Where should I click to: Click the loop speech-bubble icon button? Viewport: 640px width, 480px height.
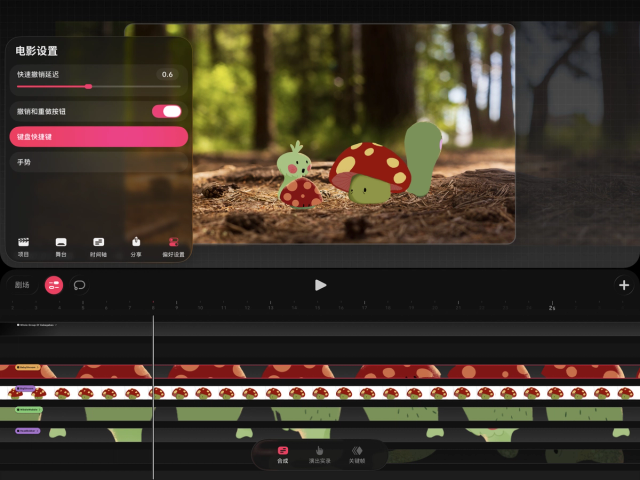tap(79, 285)
